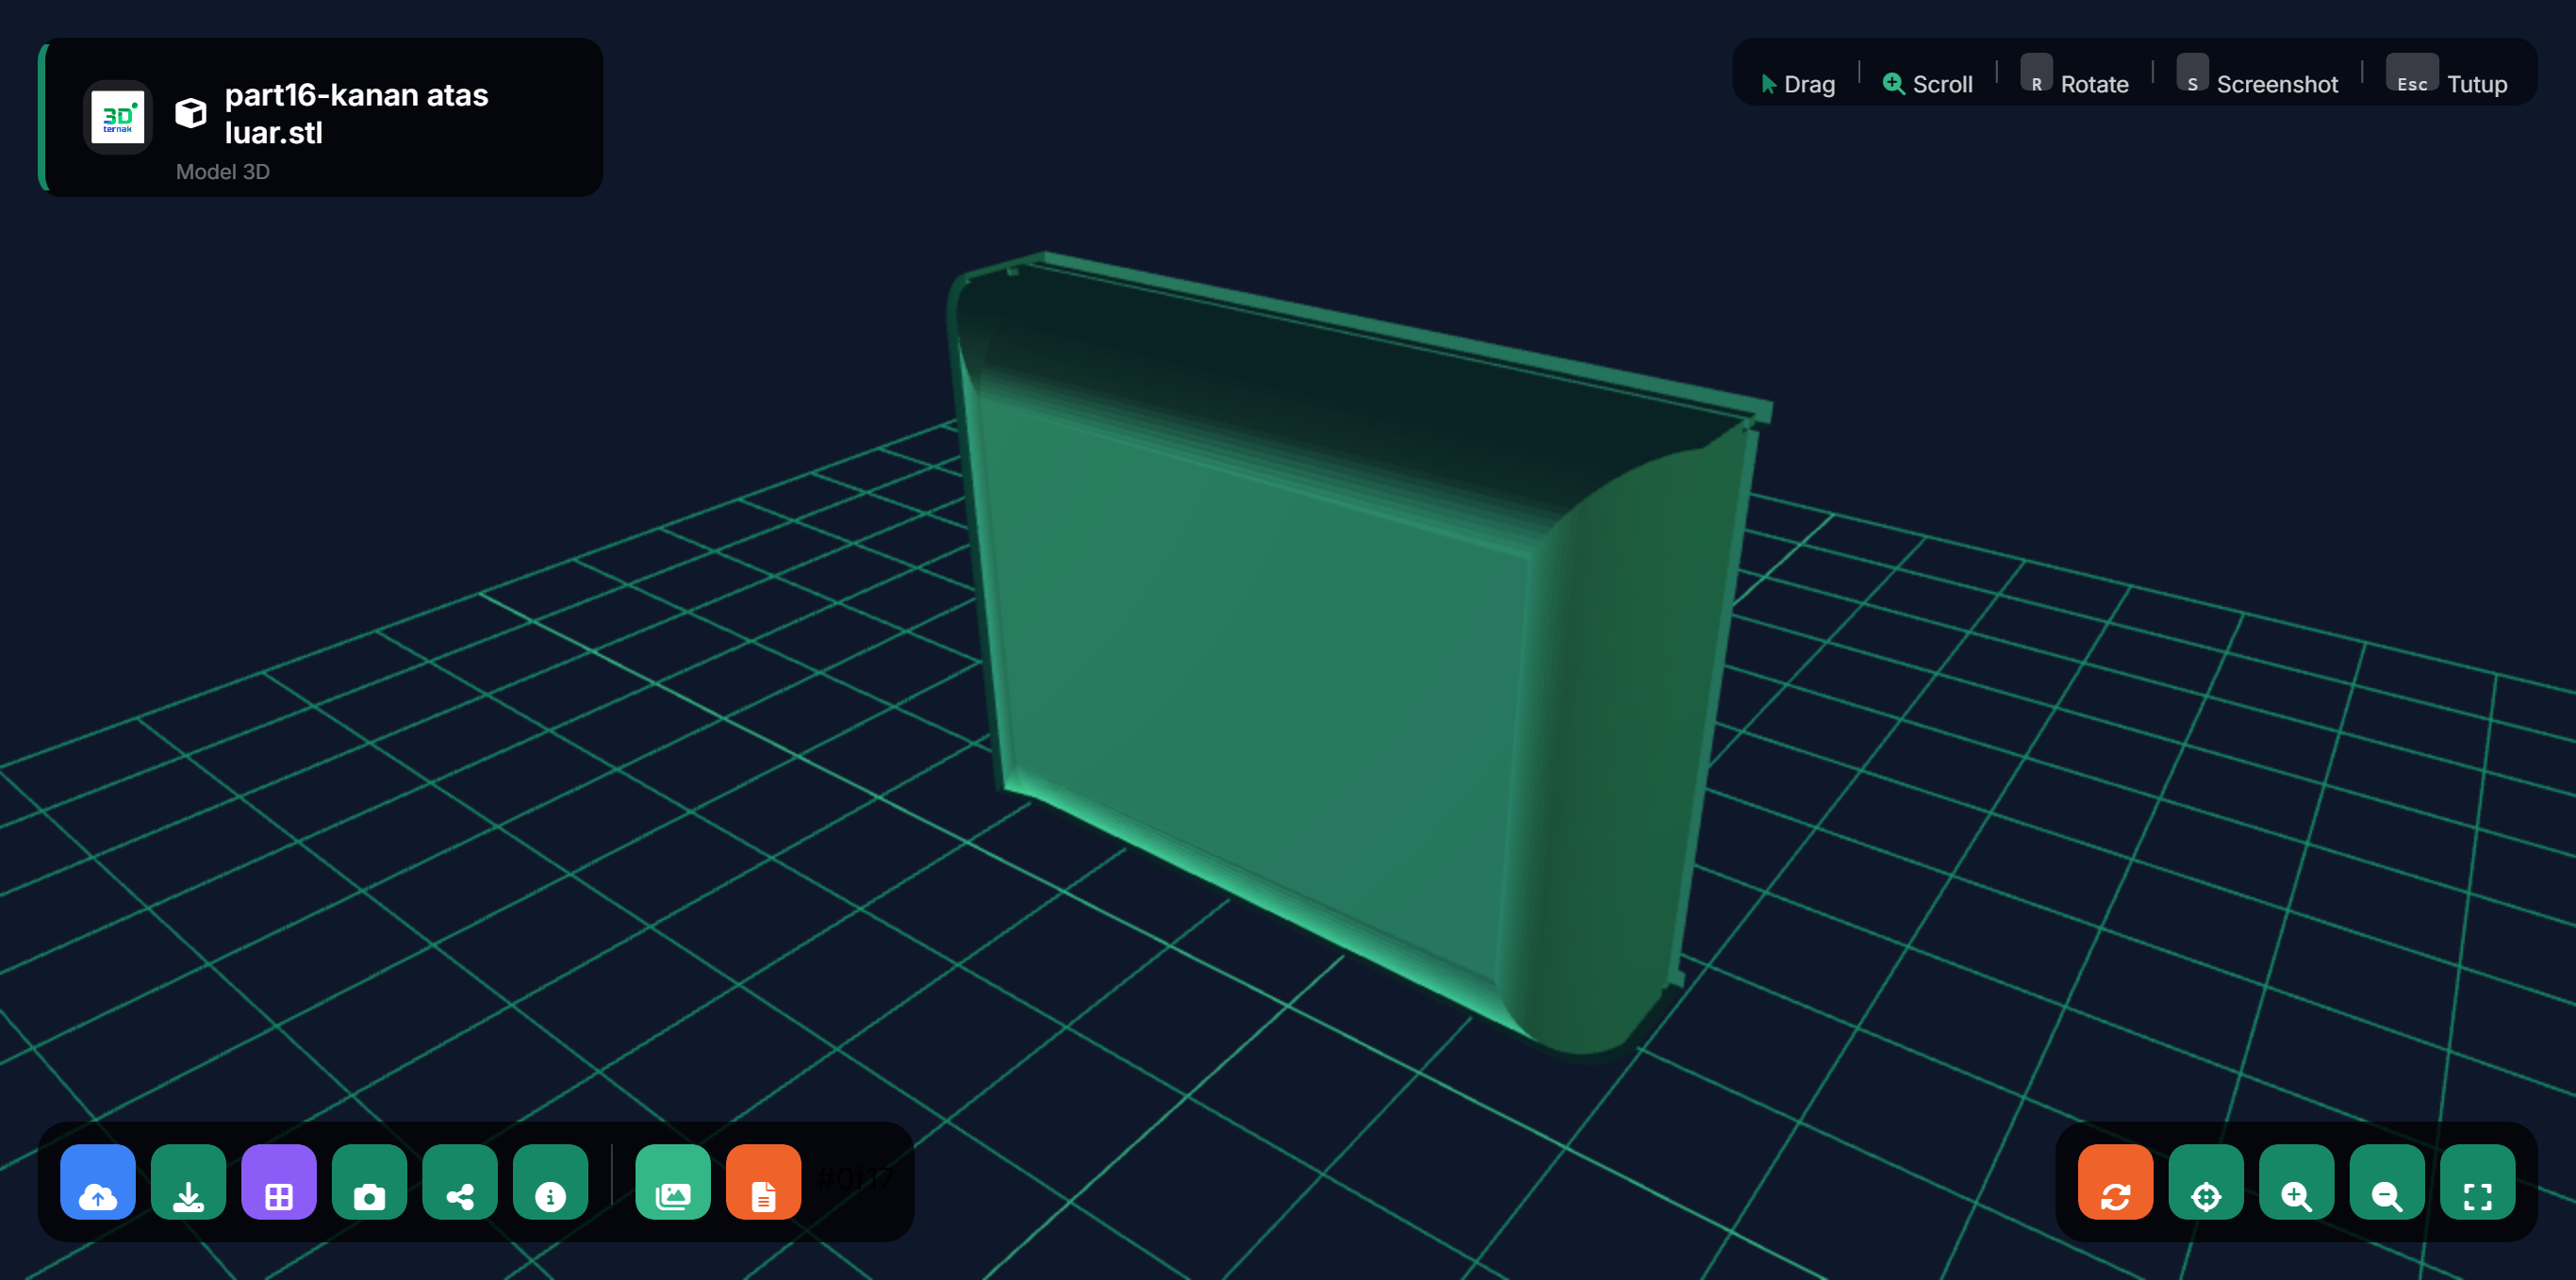
Task: Click the Model 3D subtitle text
Action: (223, 171)
